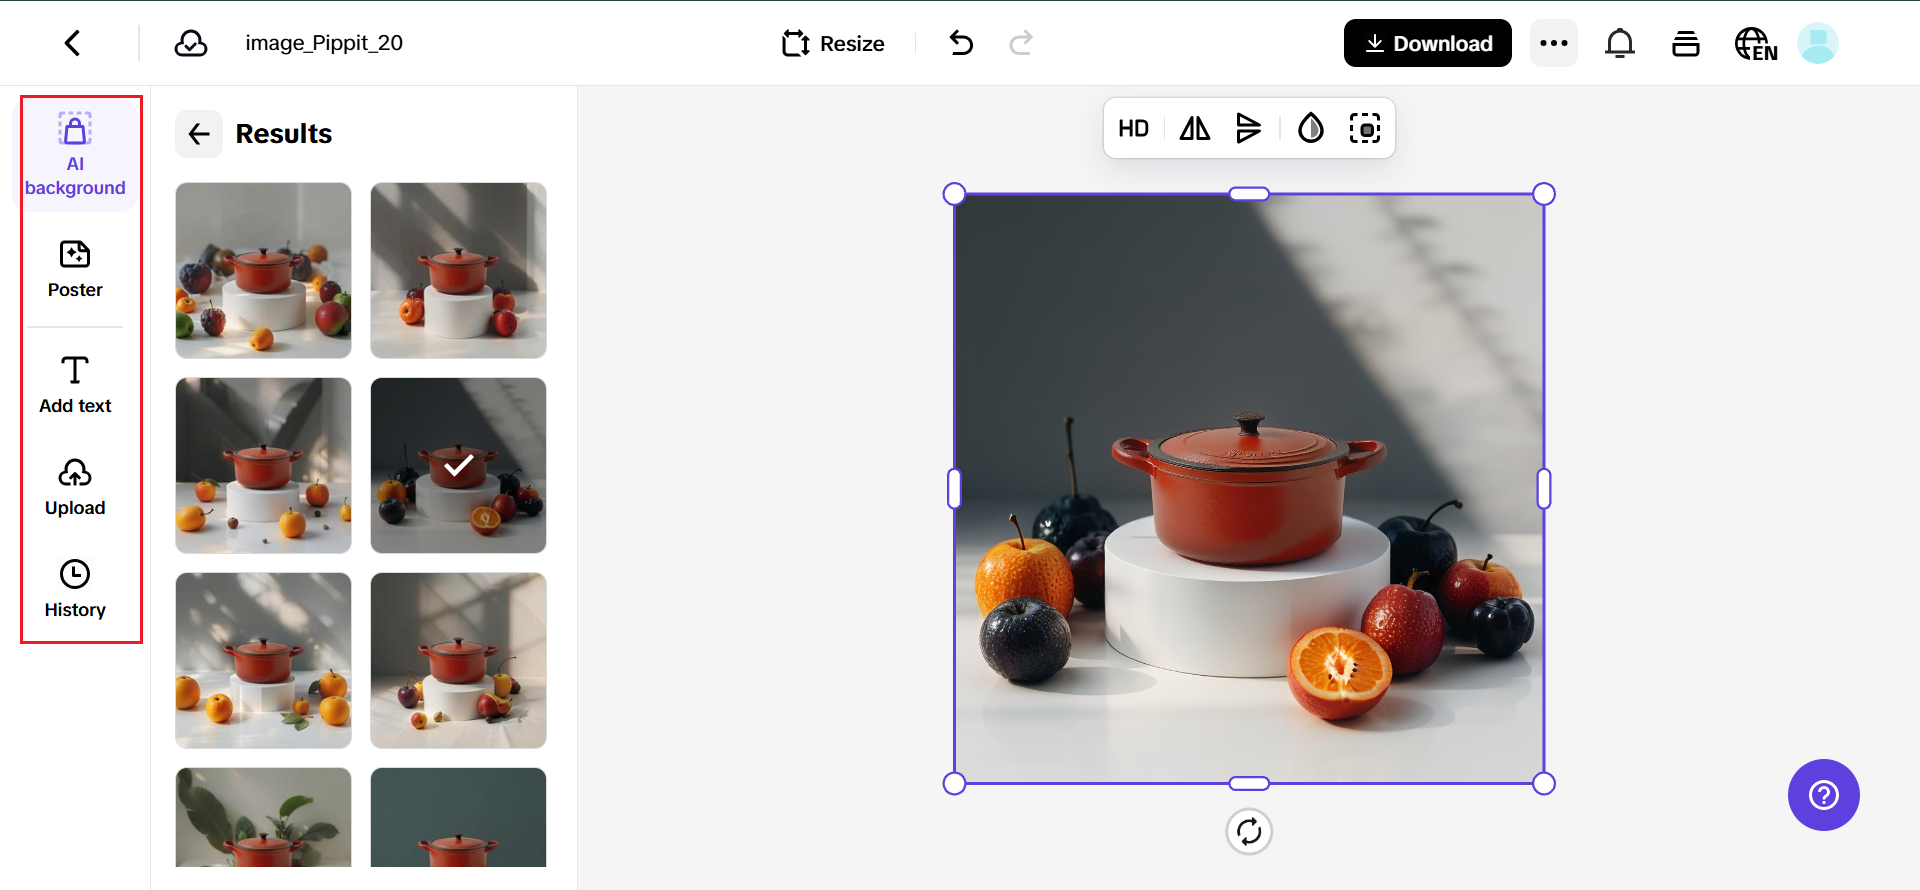The height and width of the screenshot is (890, 1920).
Task: Click the checked dark-background result thumbnail
Action: click(x=458, y=465)
